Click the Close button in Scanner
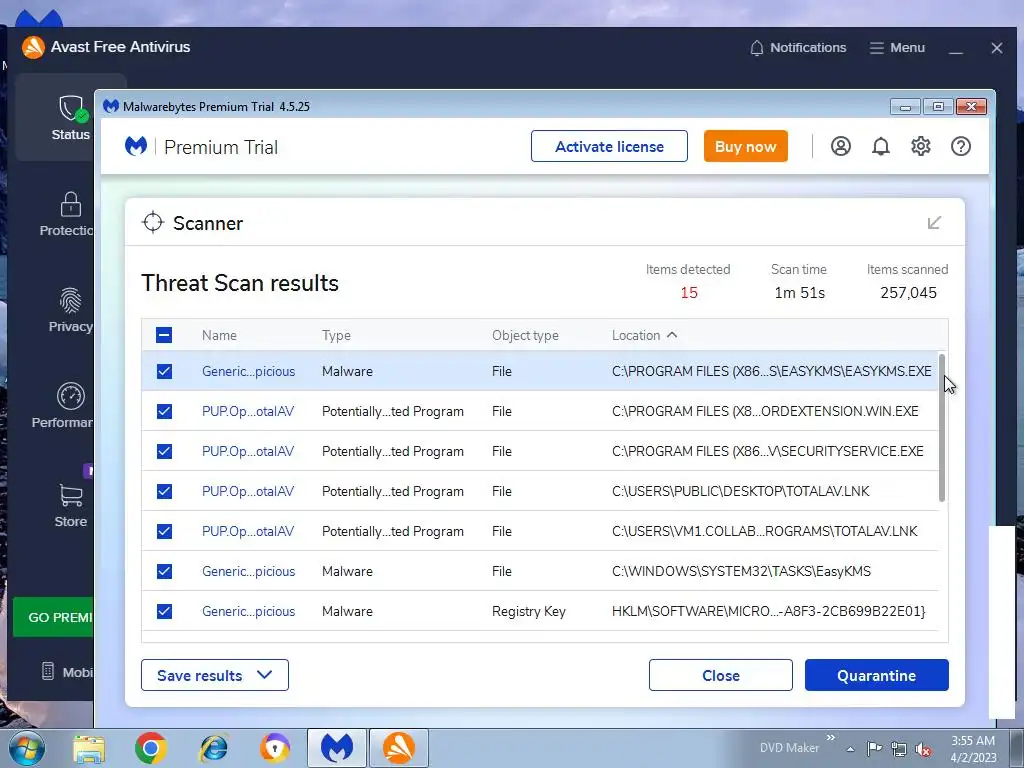1024x768 pixels. 721,675
